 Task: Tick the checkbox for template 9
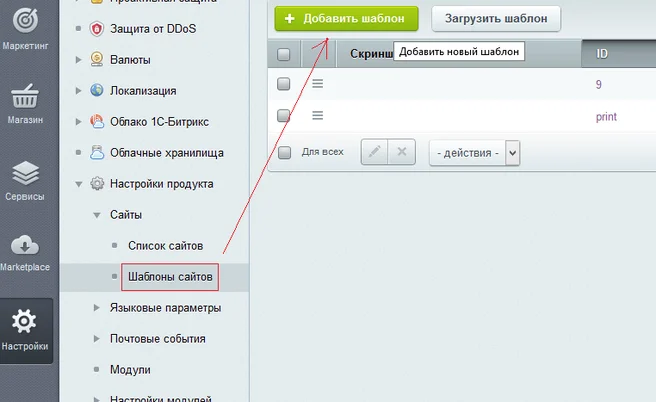point(284,84)
